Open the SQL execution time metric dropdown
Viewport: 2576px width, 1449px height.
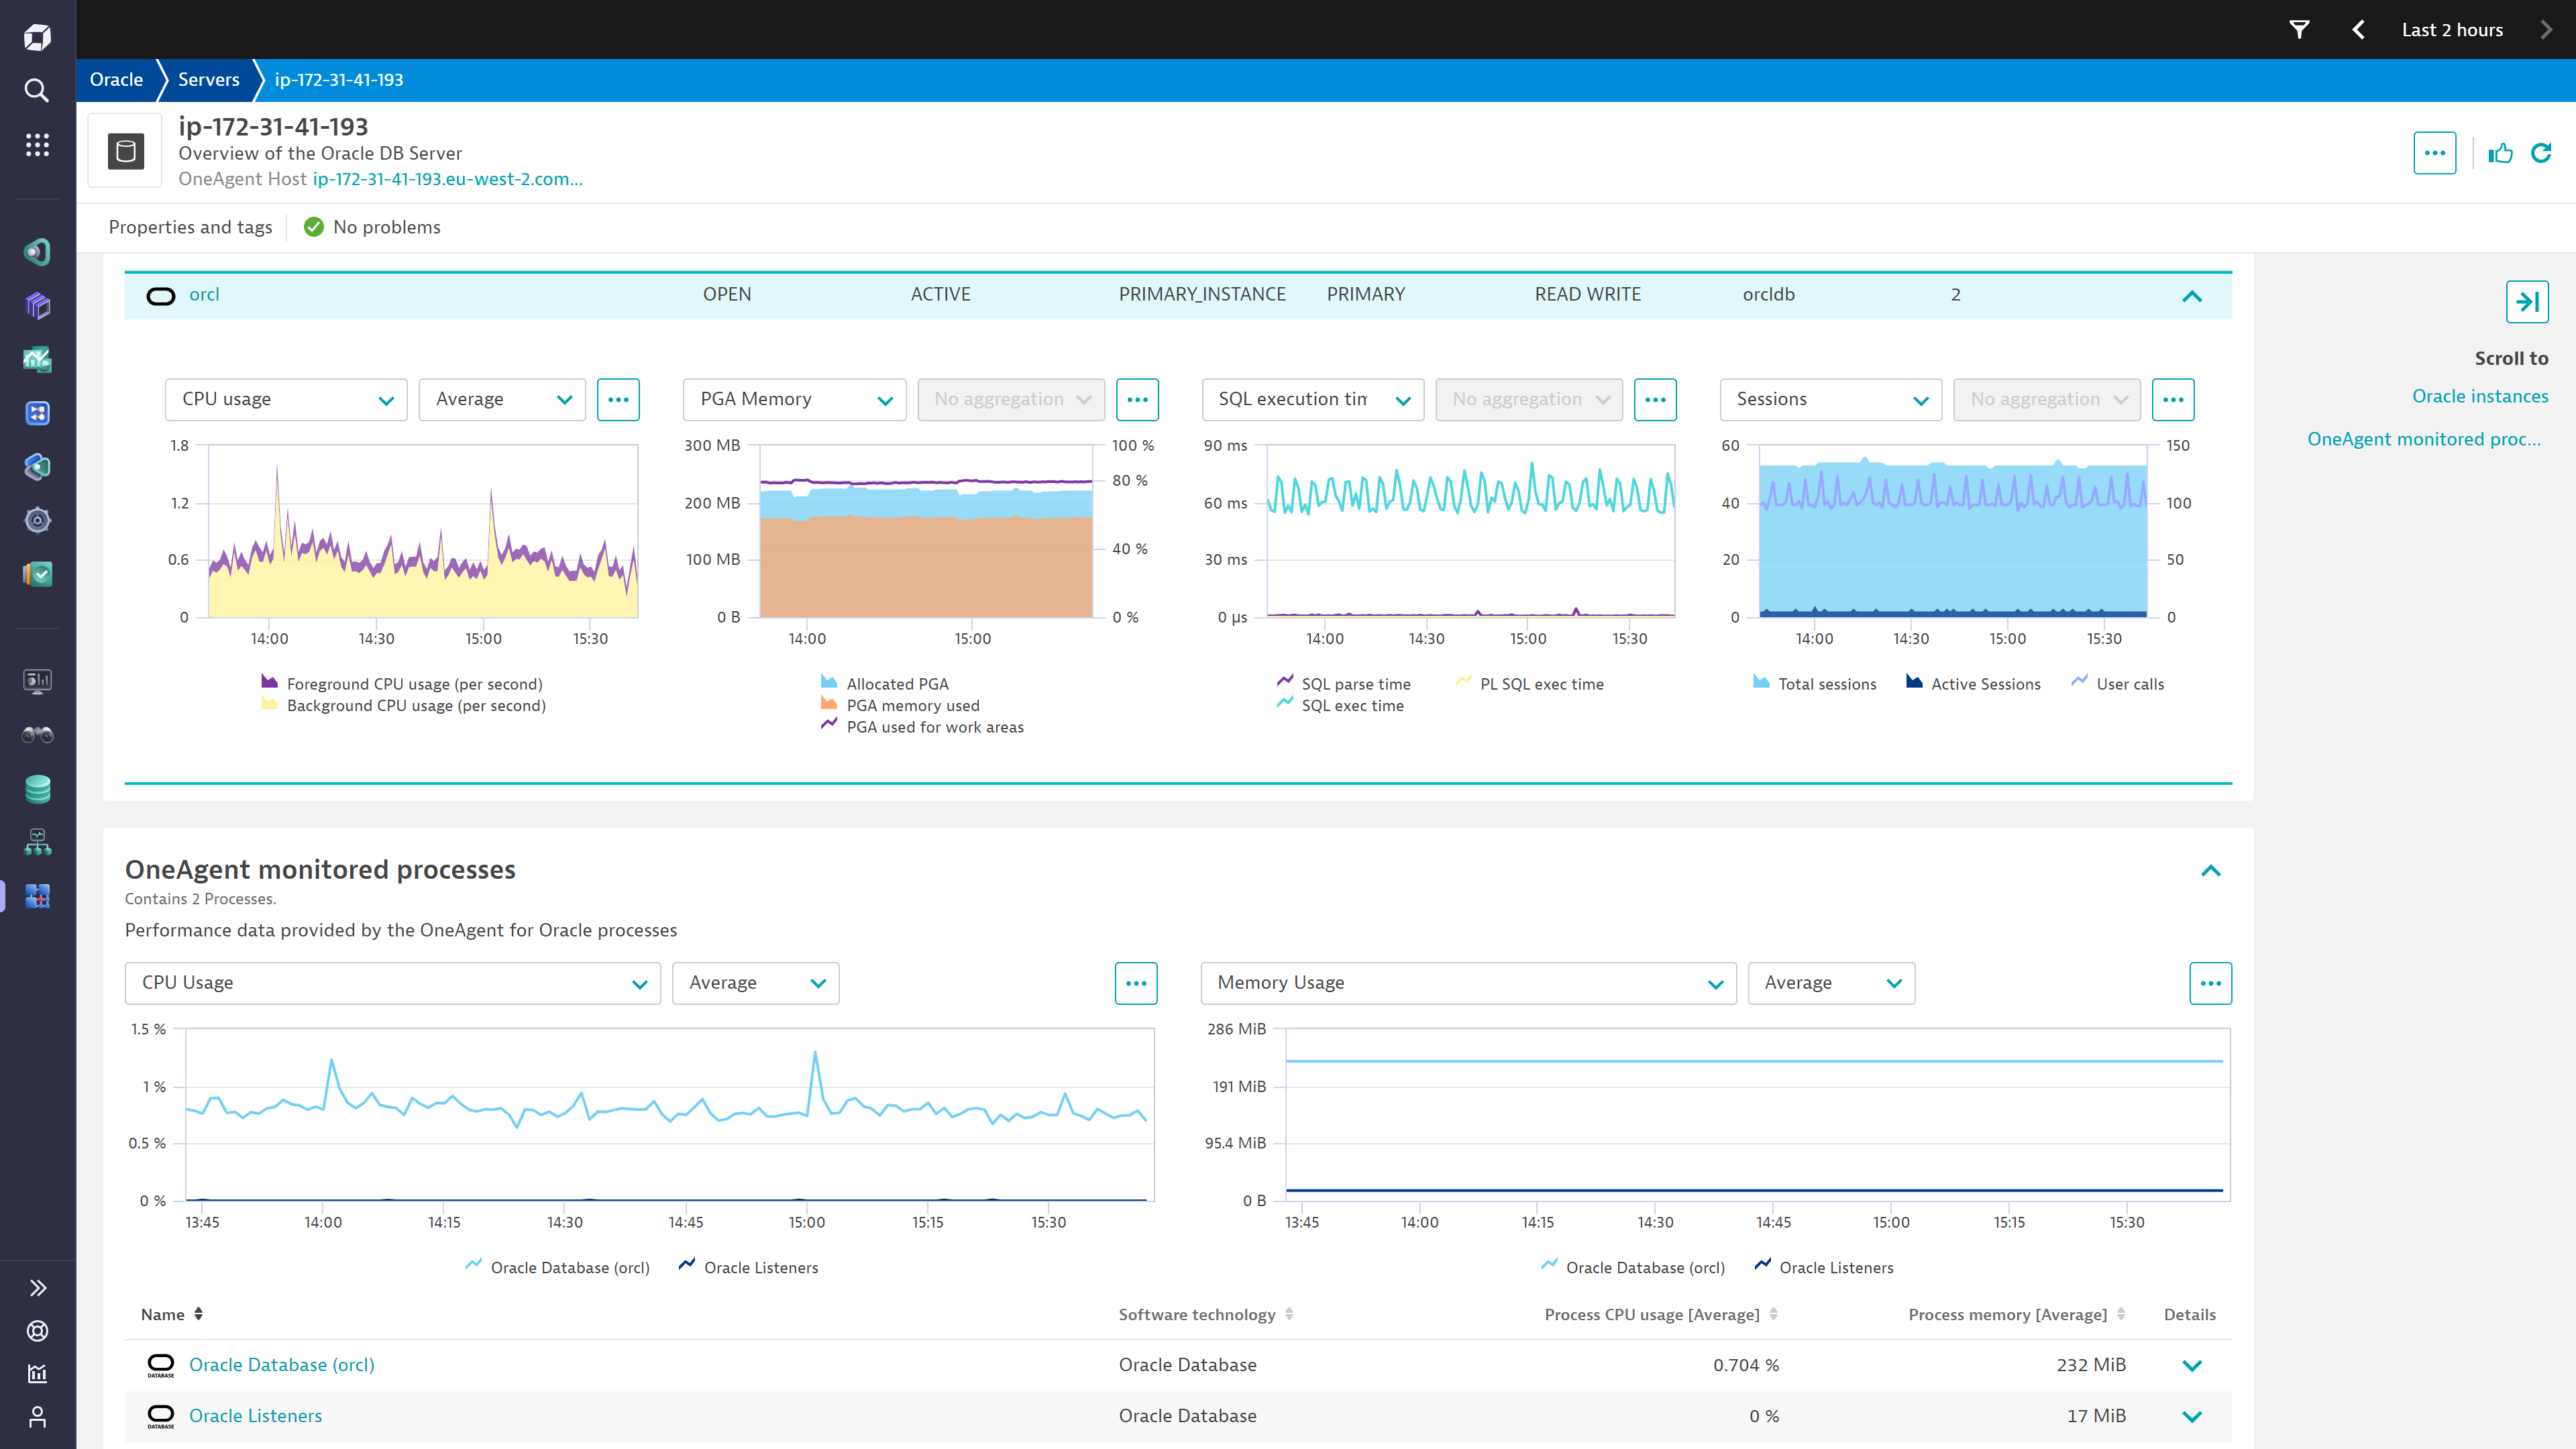[x=1312, y=399]
